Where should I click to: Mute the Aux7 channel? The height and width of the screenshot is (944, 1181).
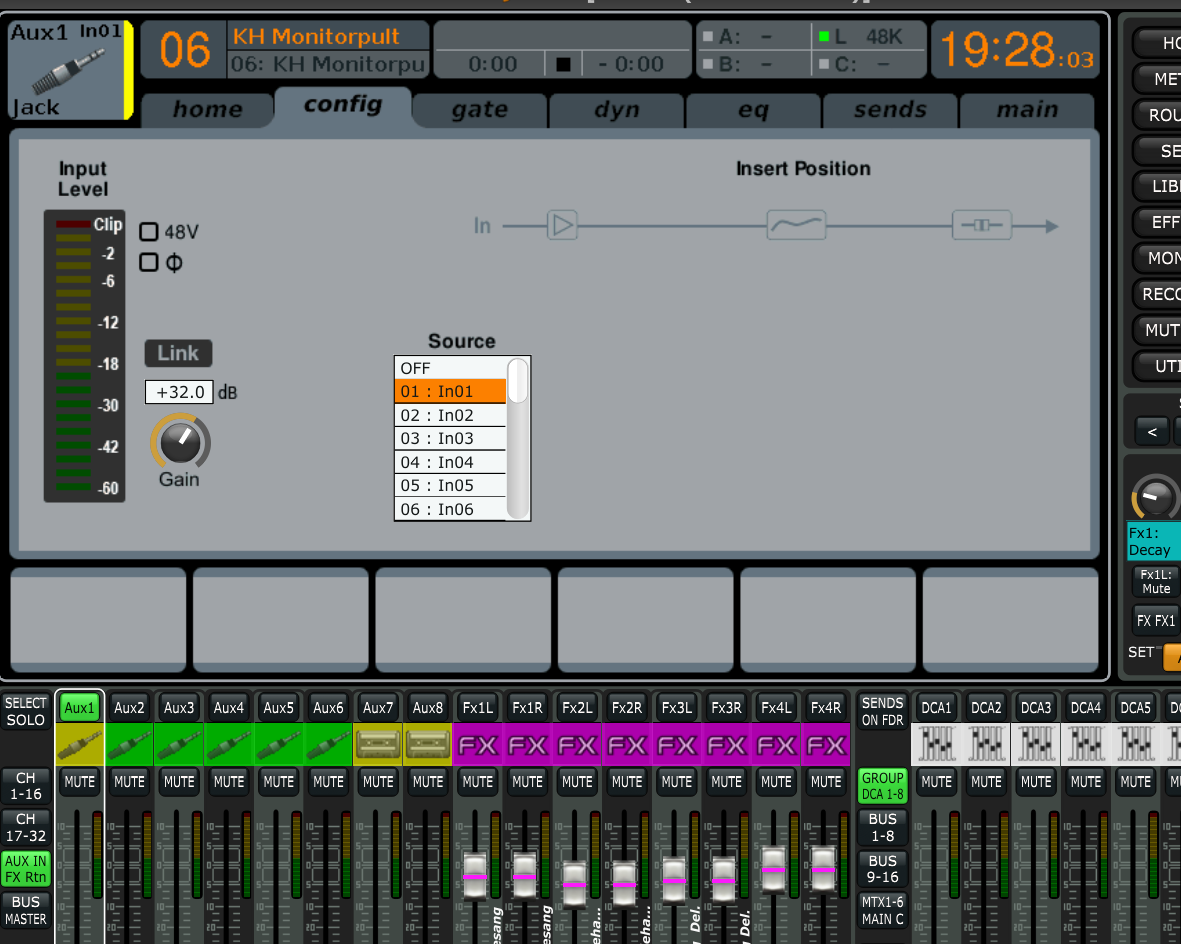click(x=378, y=782)
